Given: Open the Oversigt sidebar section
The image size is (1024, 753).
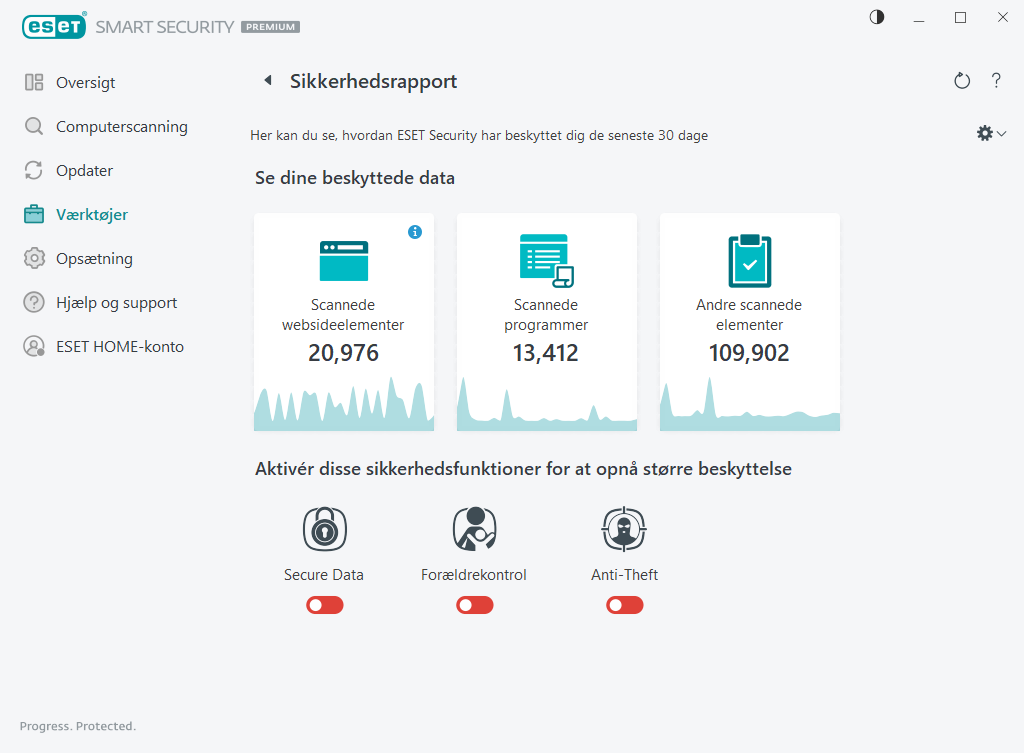Looking at the screenshot, I should point(82,82).
